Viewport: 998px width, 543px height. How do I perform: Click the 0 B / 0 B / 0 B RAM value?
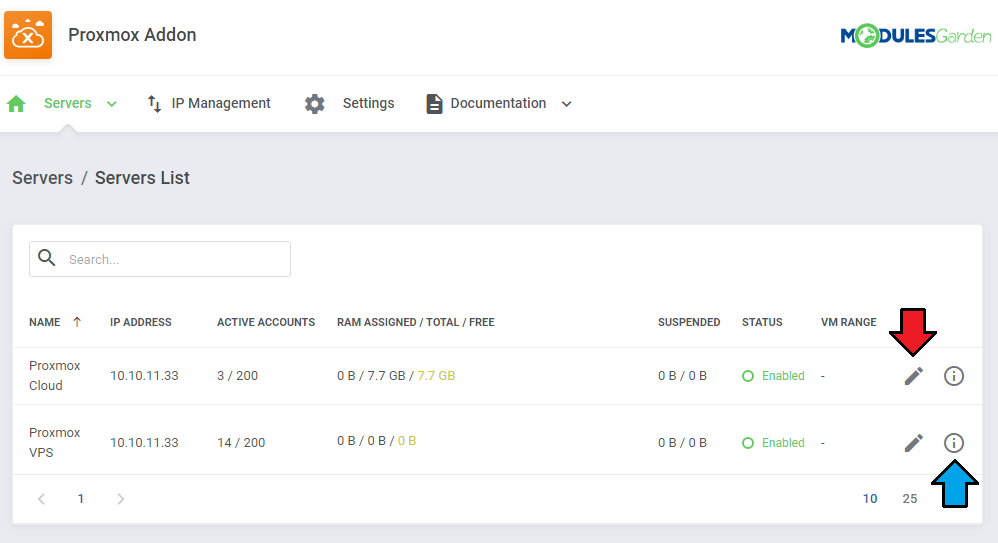[x=376, y=441]
